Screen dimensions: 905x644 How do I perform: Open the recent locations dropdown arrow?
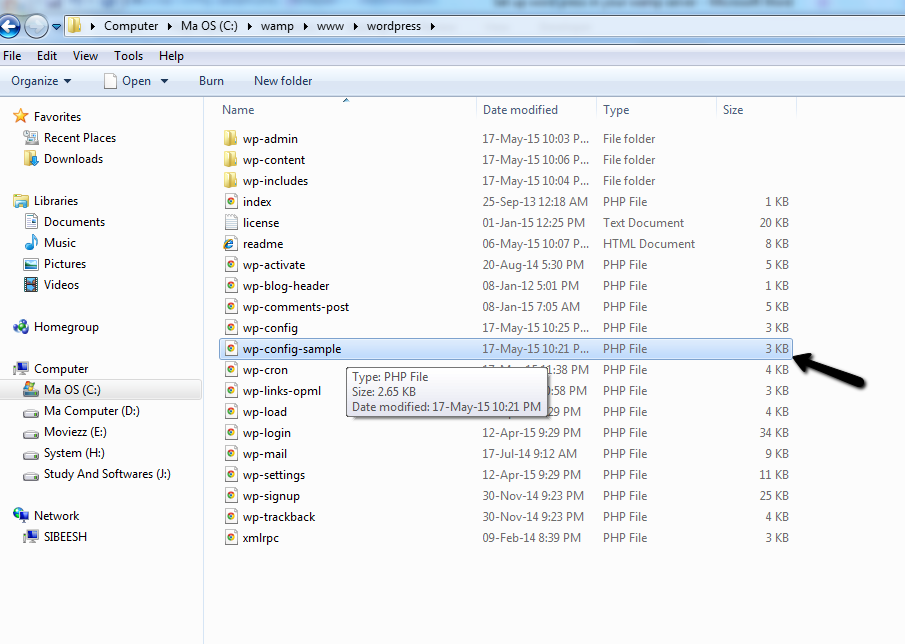pos(56,27)
